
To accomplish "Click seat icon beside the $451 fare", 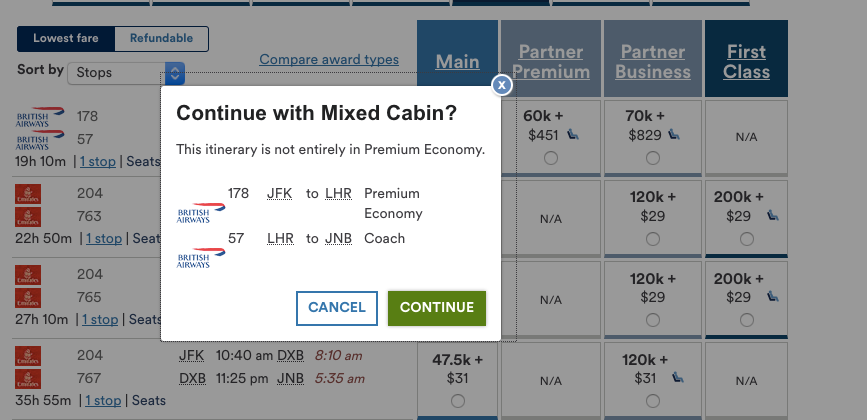I will click(574, 134).
